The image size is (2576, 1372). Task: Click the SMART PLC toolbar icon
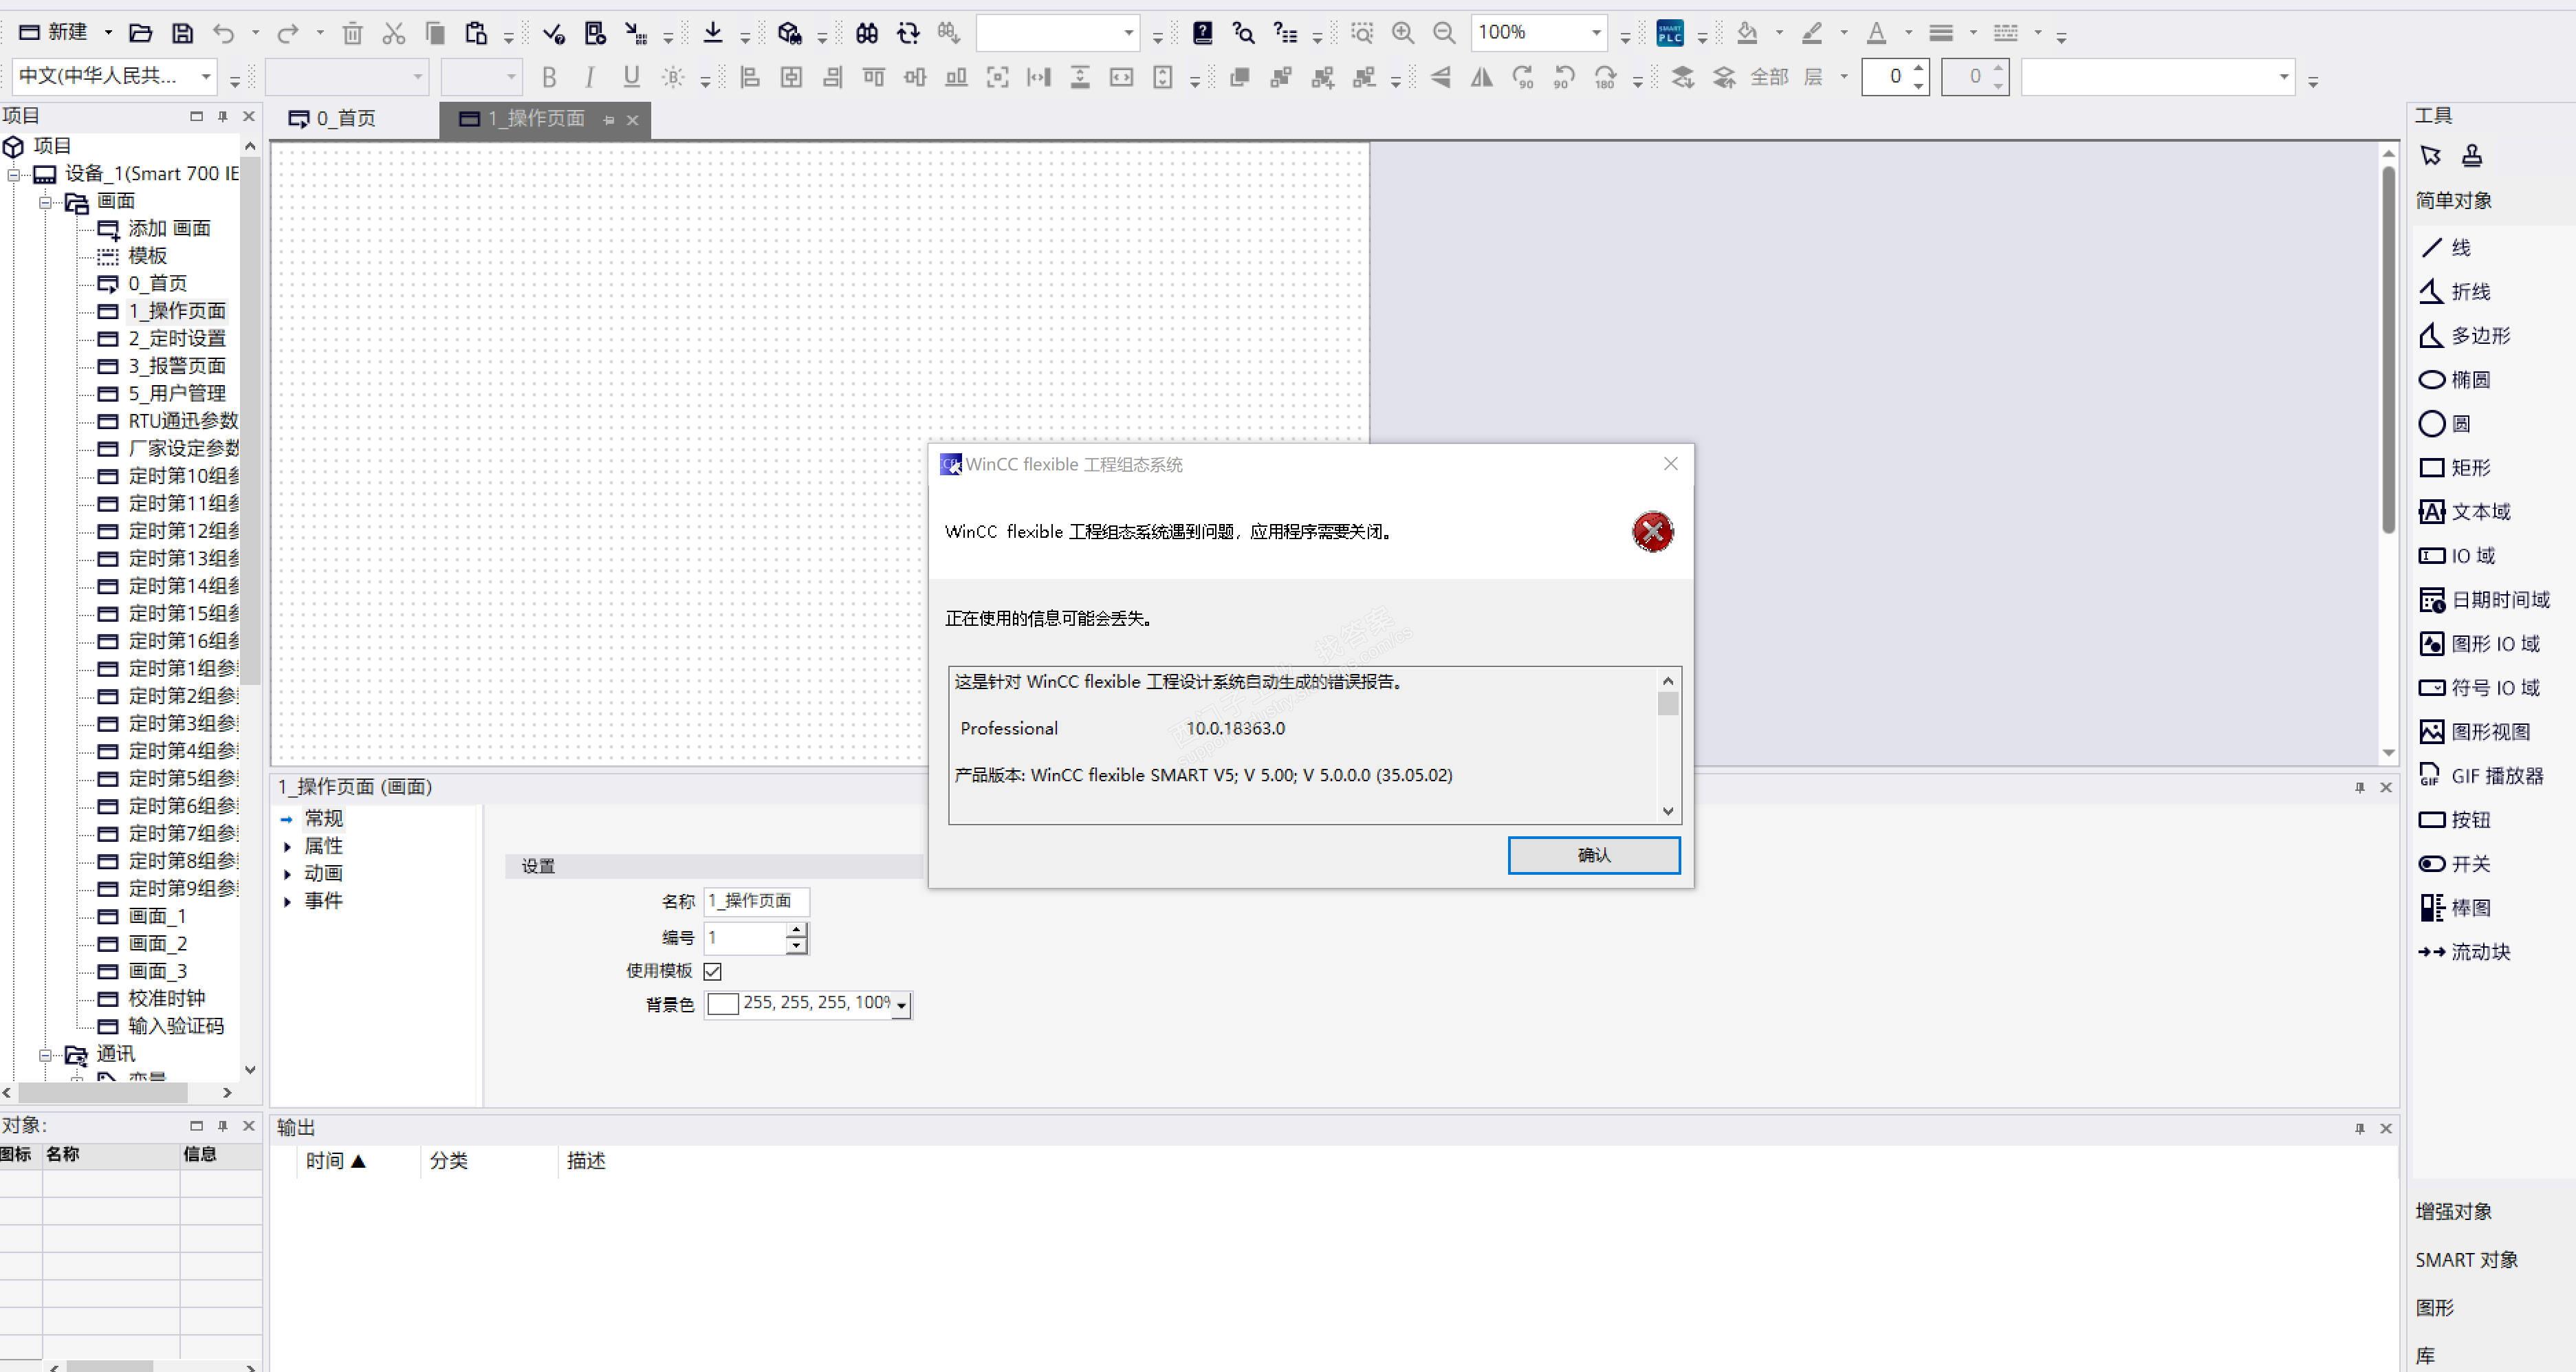(x=1670, y=33)
